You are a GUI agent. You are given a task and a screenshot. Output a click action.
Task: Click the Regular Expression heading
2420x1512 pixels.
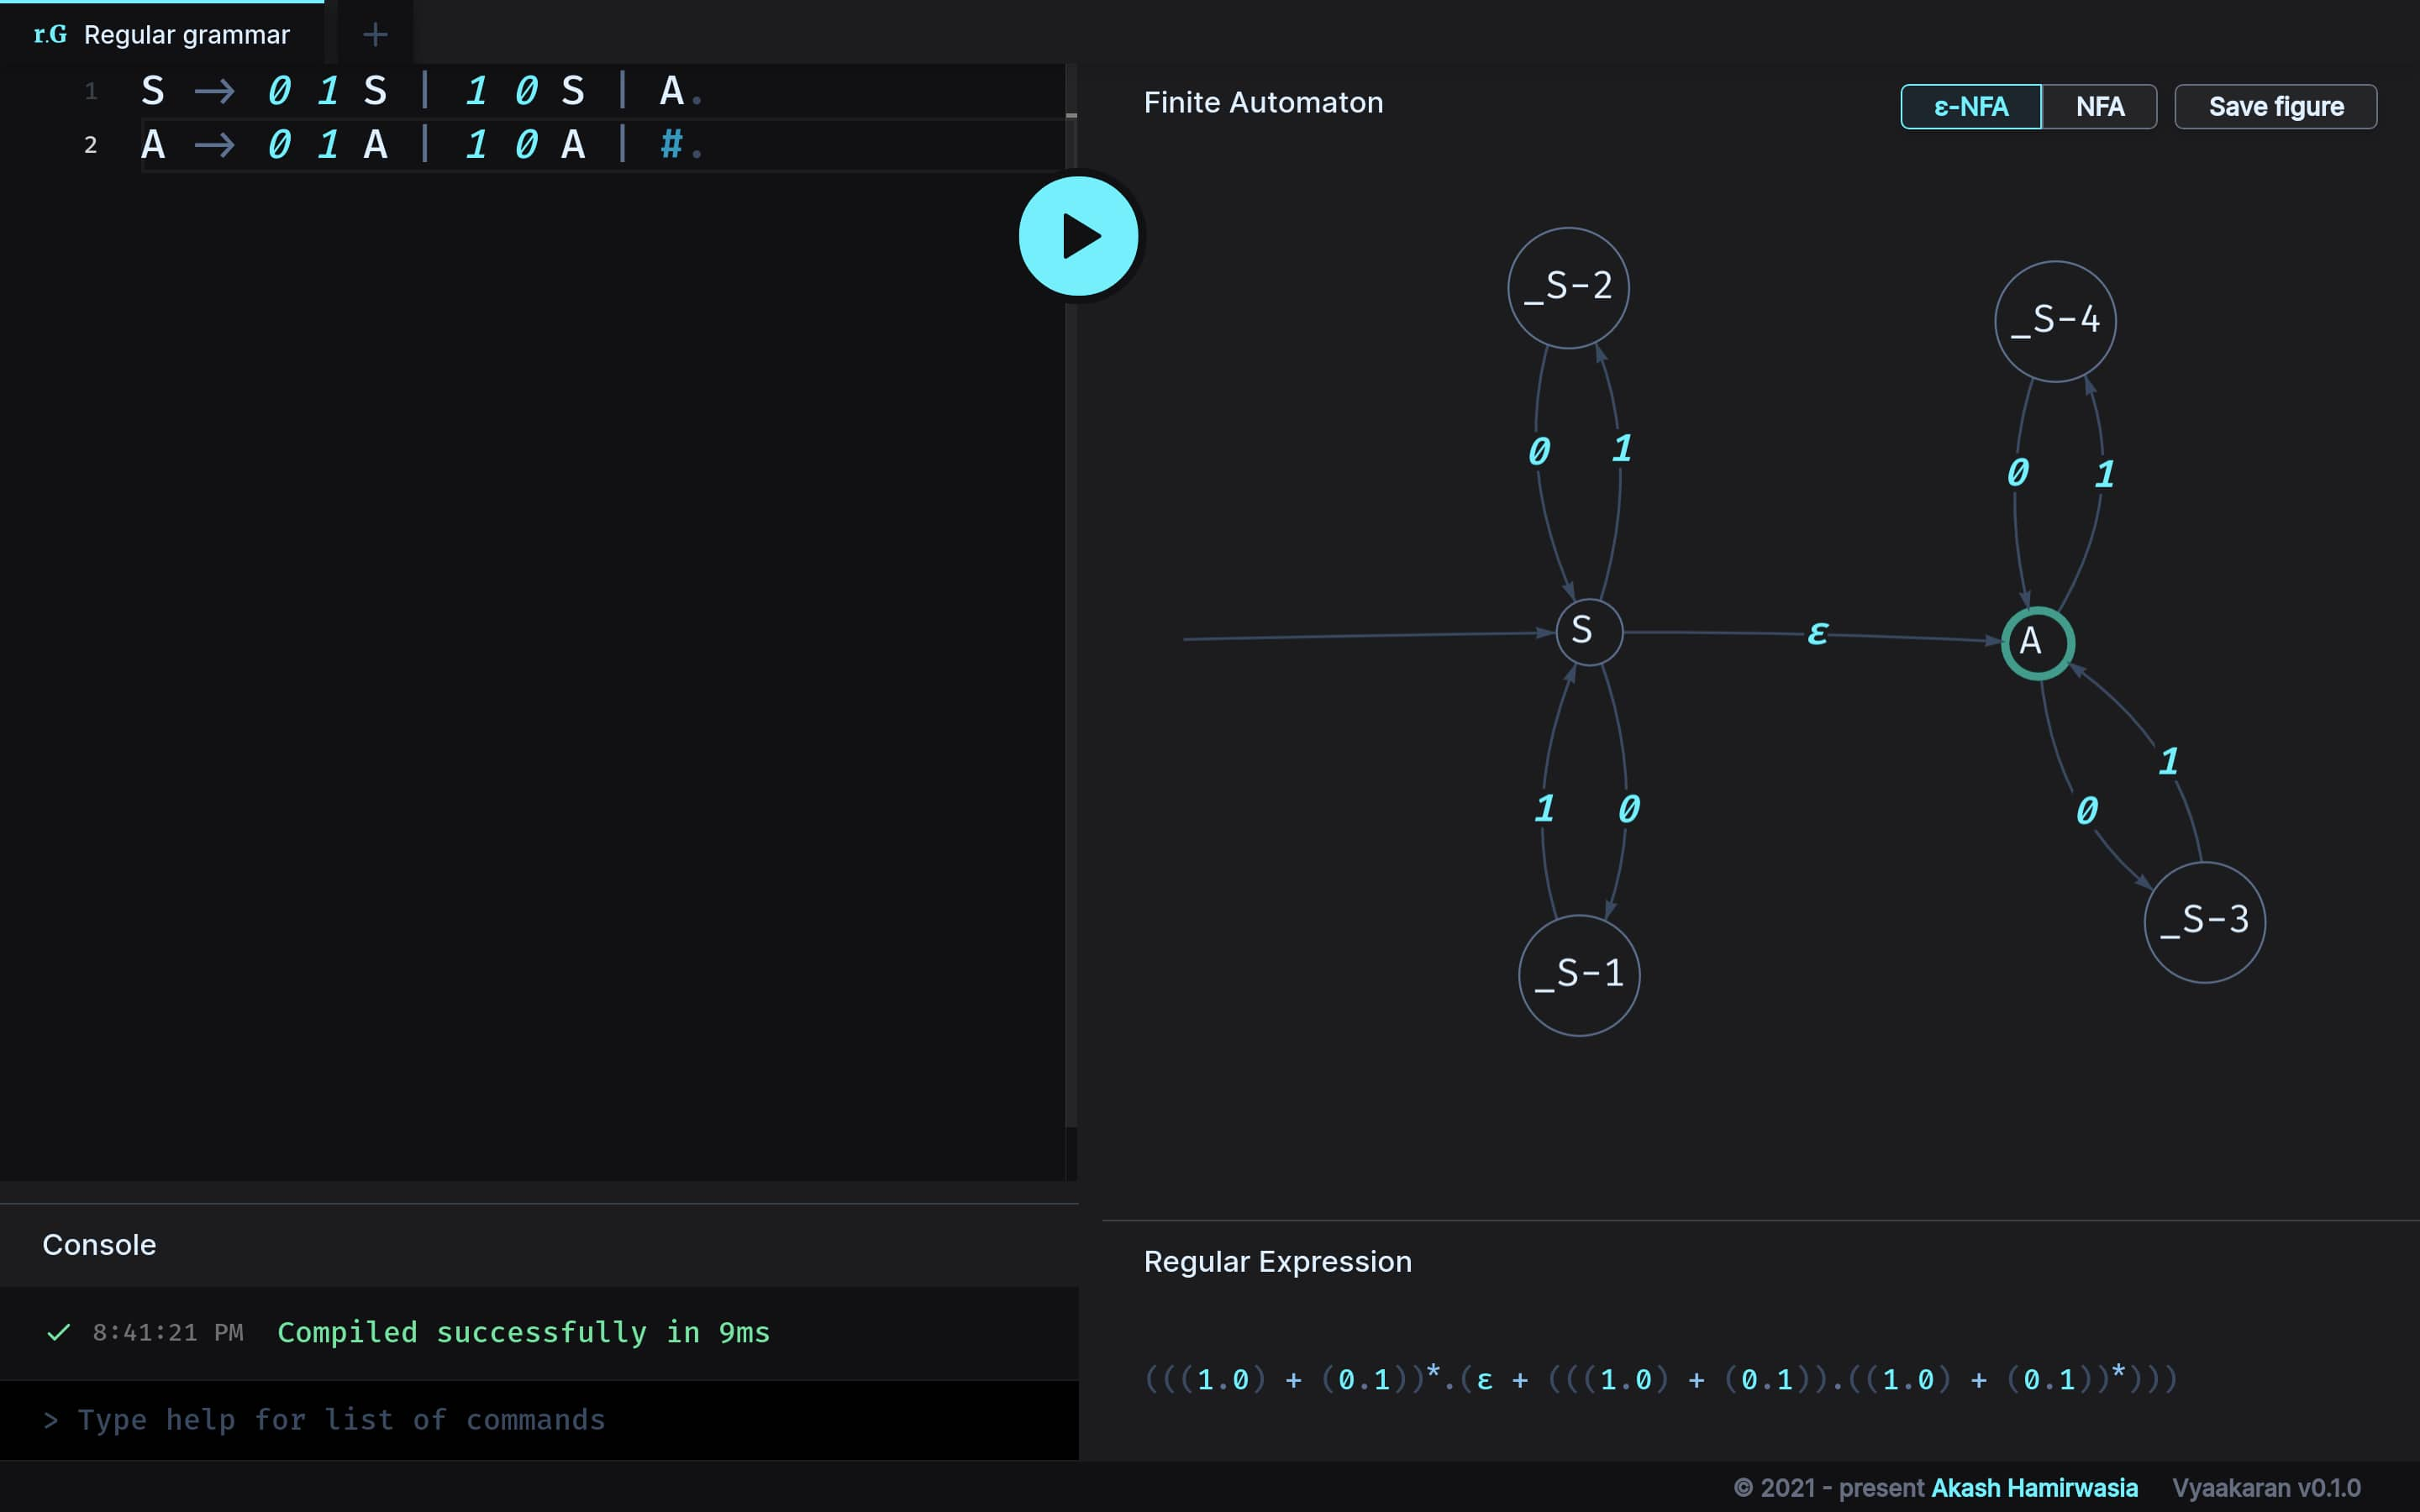coord(1277,1262)
